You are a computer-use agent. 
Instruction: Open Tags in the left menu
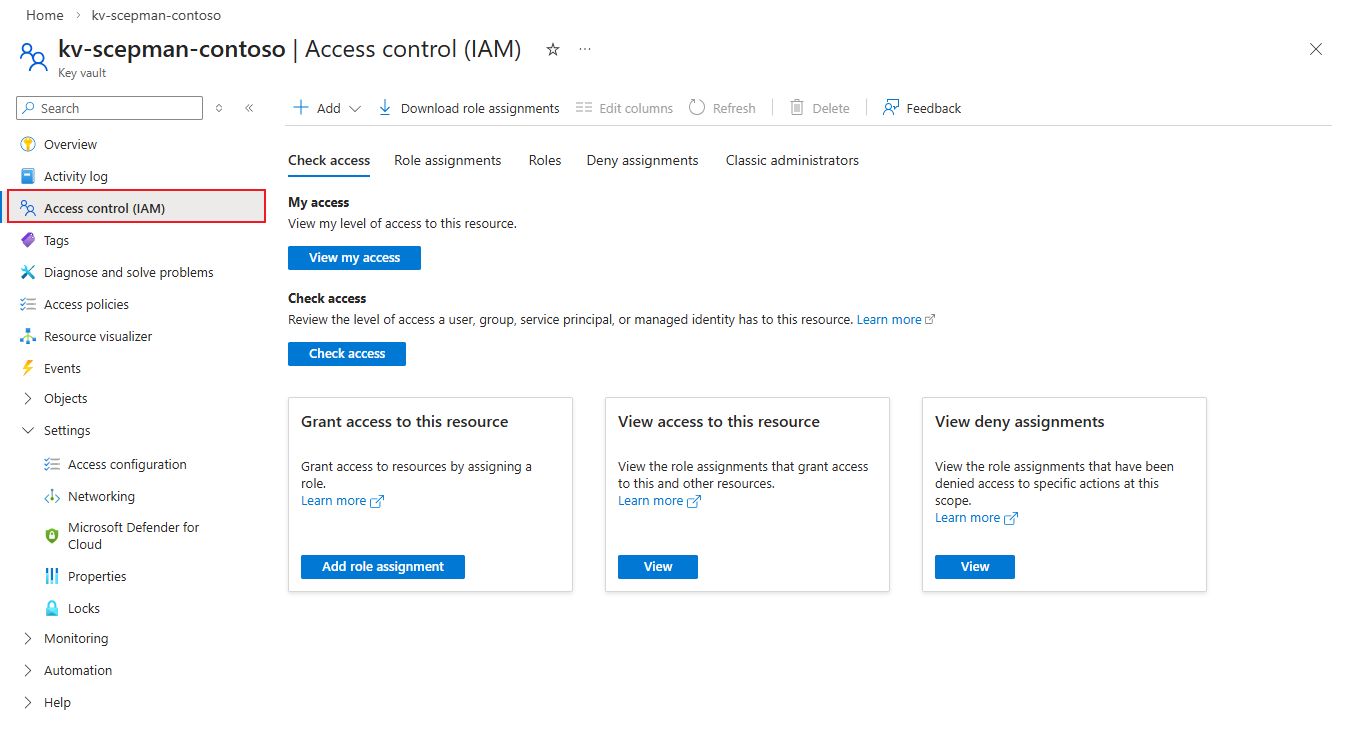pos(56,240)
